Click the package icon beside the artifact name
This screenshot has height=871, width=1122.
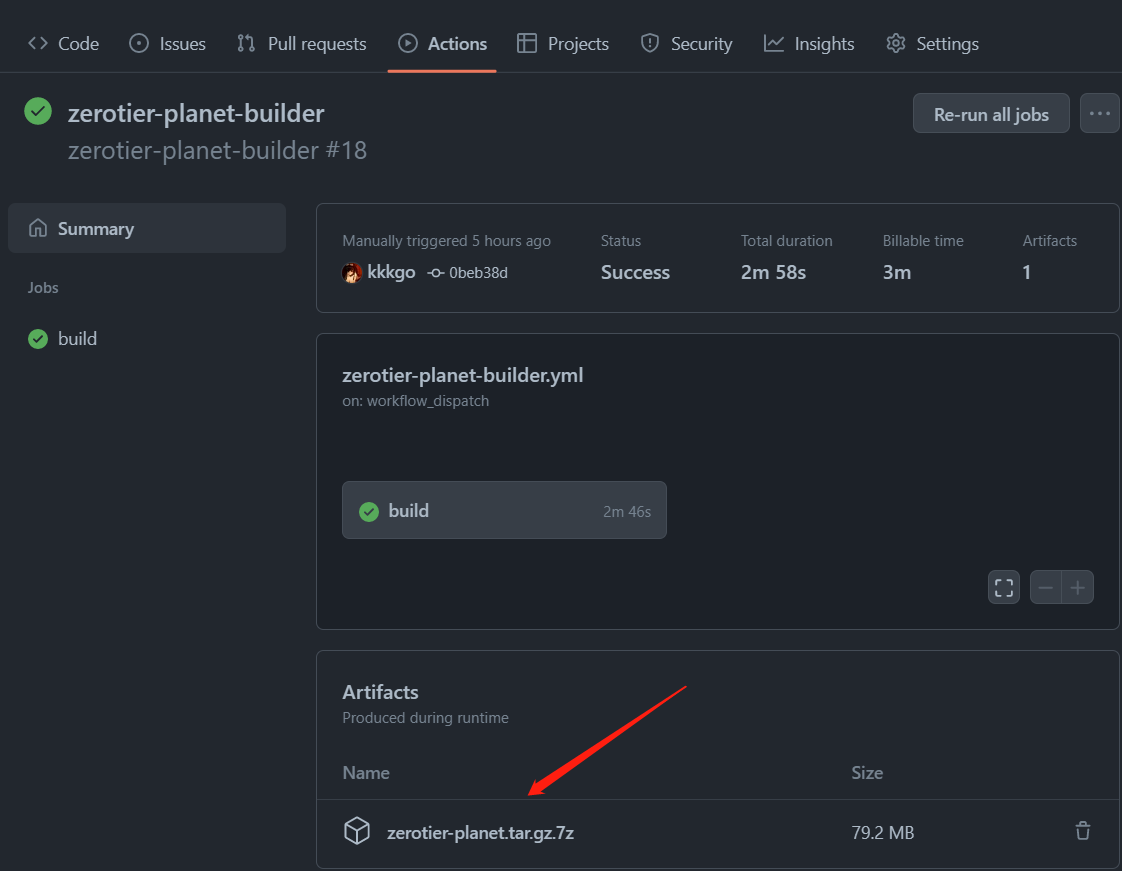pyautogui.click(x=356, y=831)
